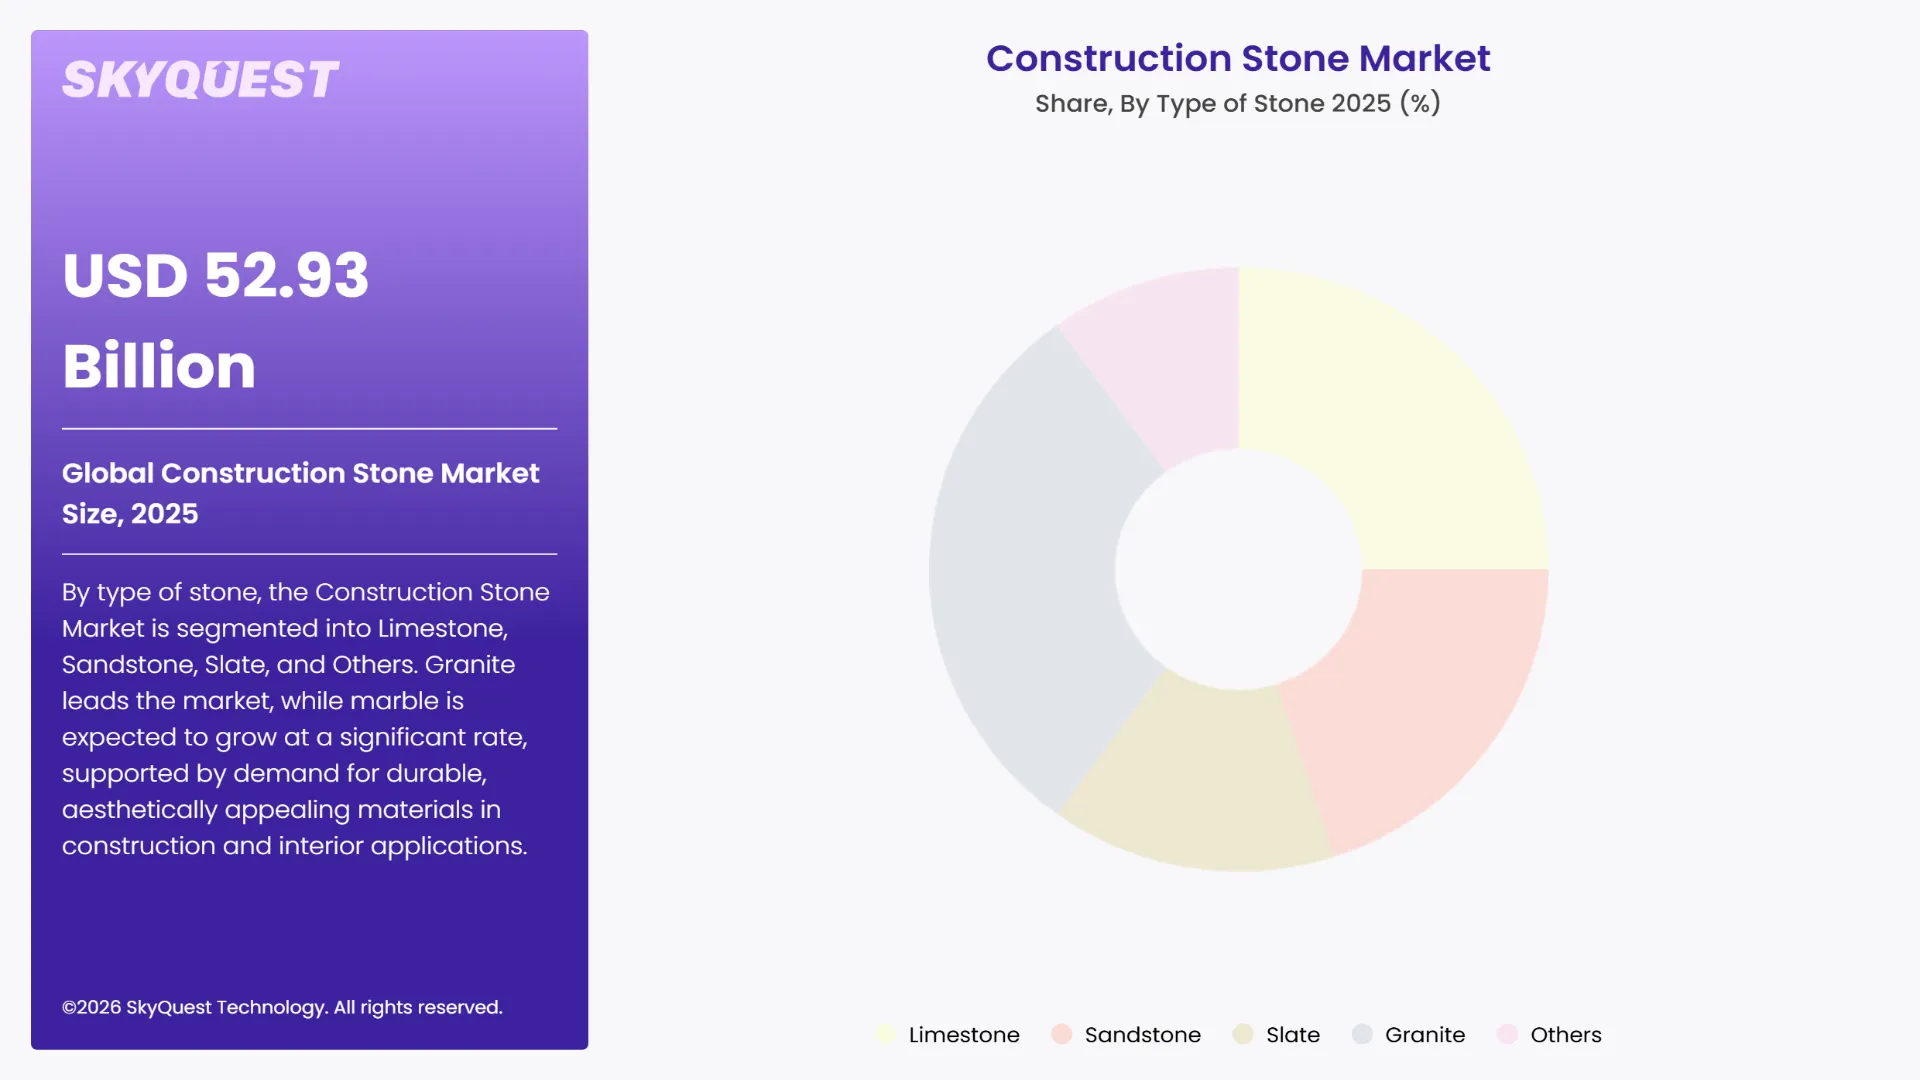Viewport: 1920px width, 1080px height.
Task: Click the Limestone legend color dot
Action: pos(886,1035)
